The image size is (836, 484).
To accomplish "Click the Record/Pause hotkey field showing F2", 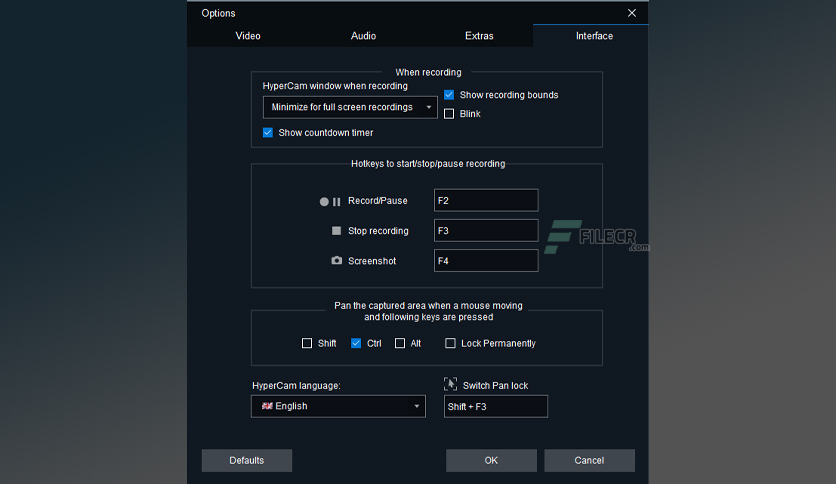I will (486, 200).
